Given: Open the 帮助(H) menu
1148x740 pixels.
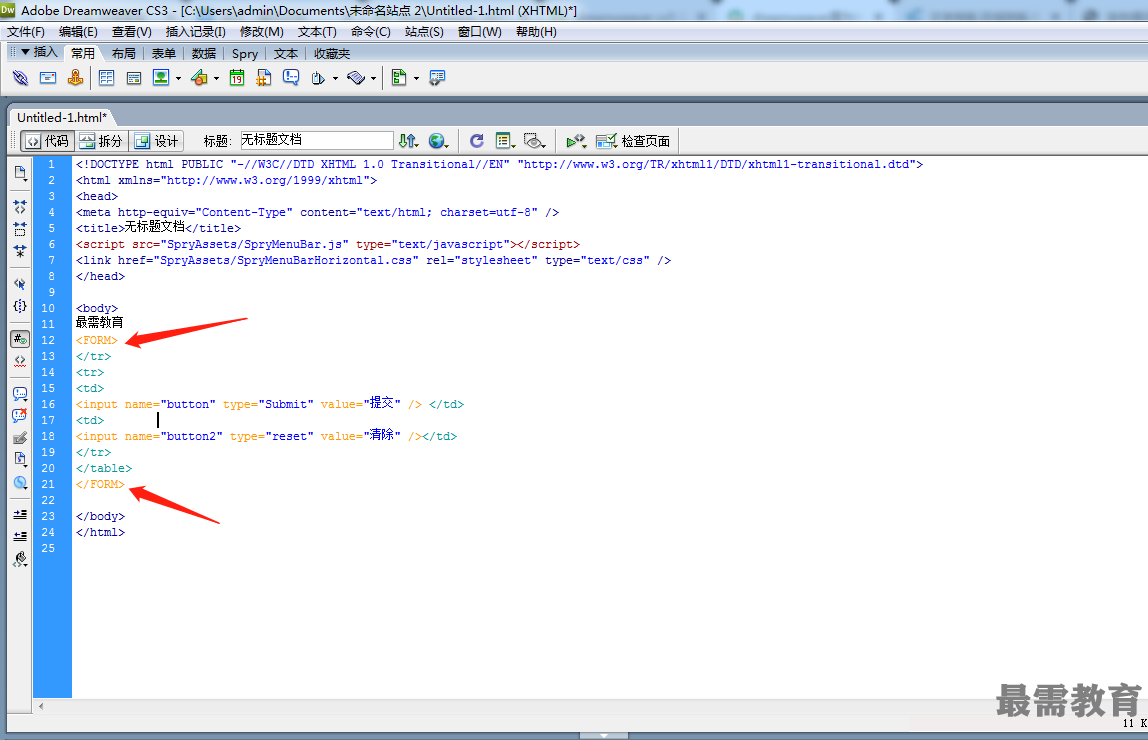Looking at the screenshot, I should tap(536, 31).
